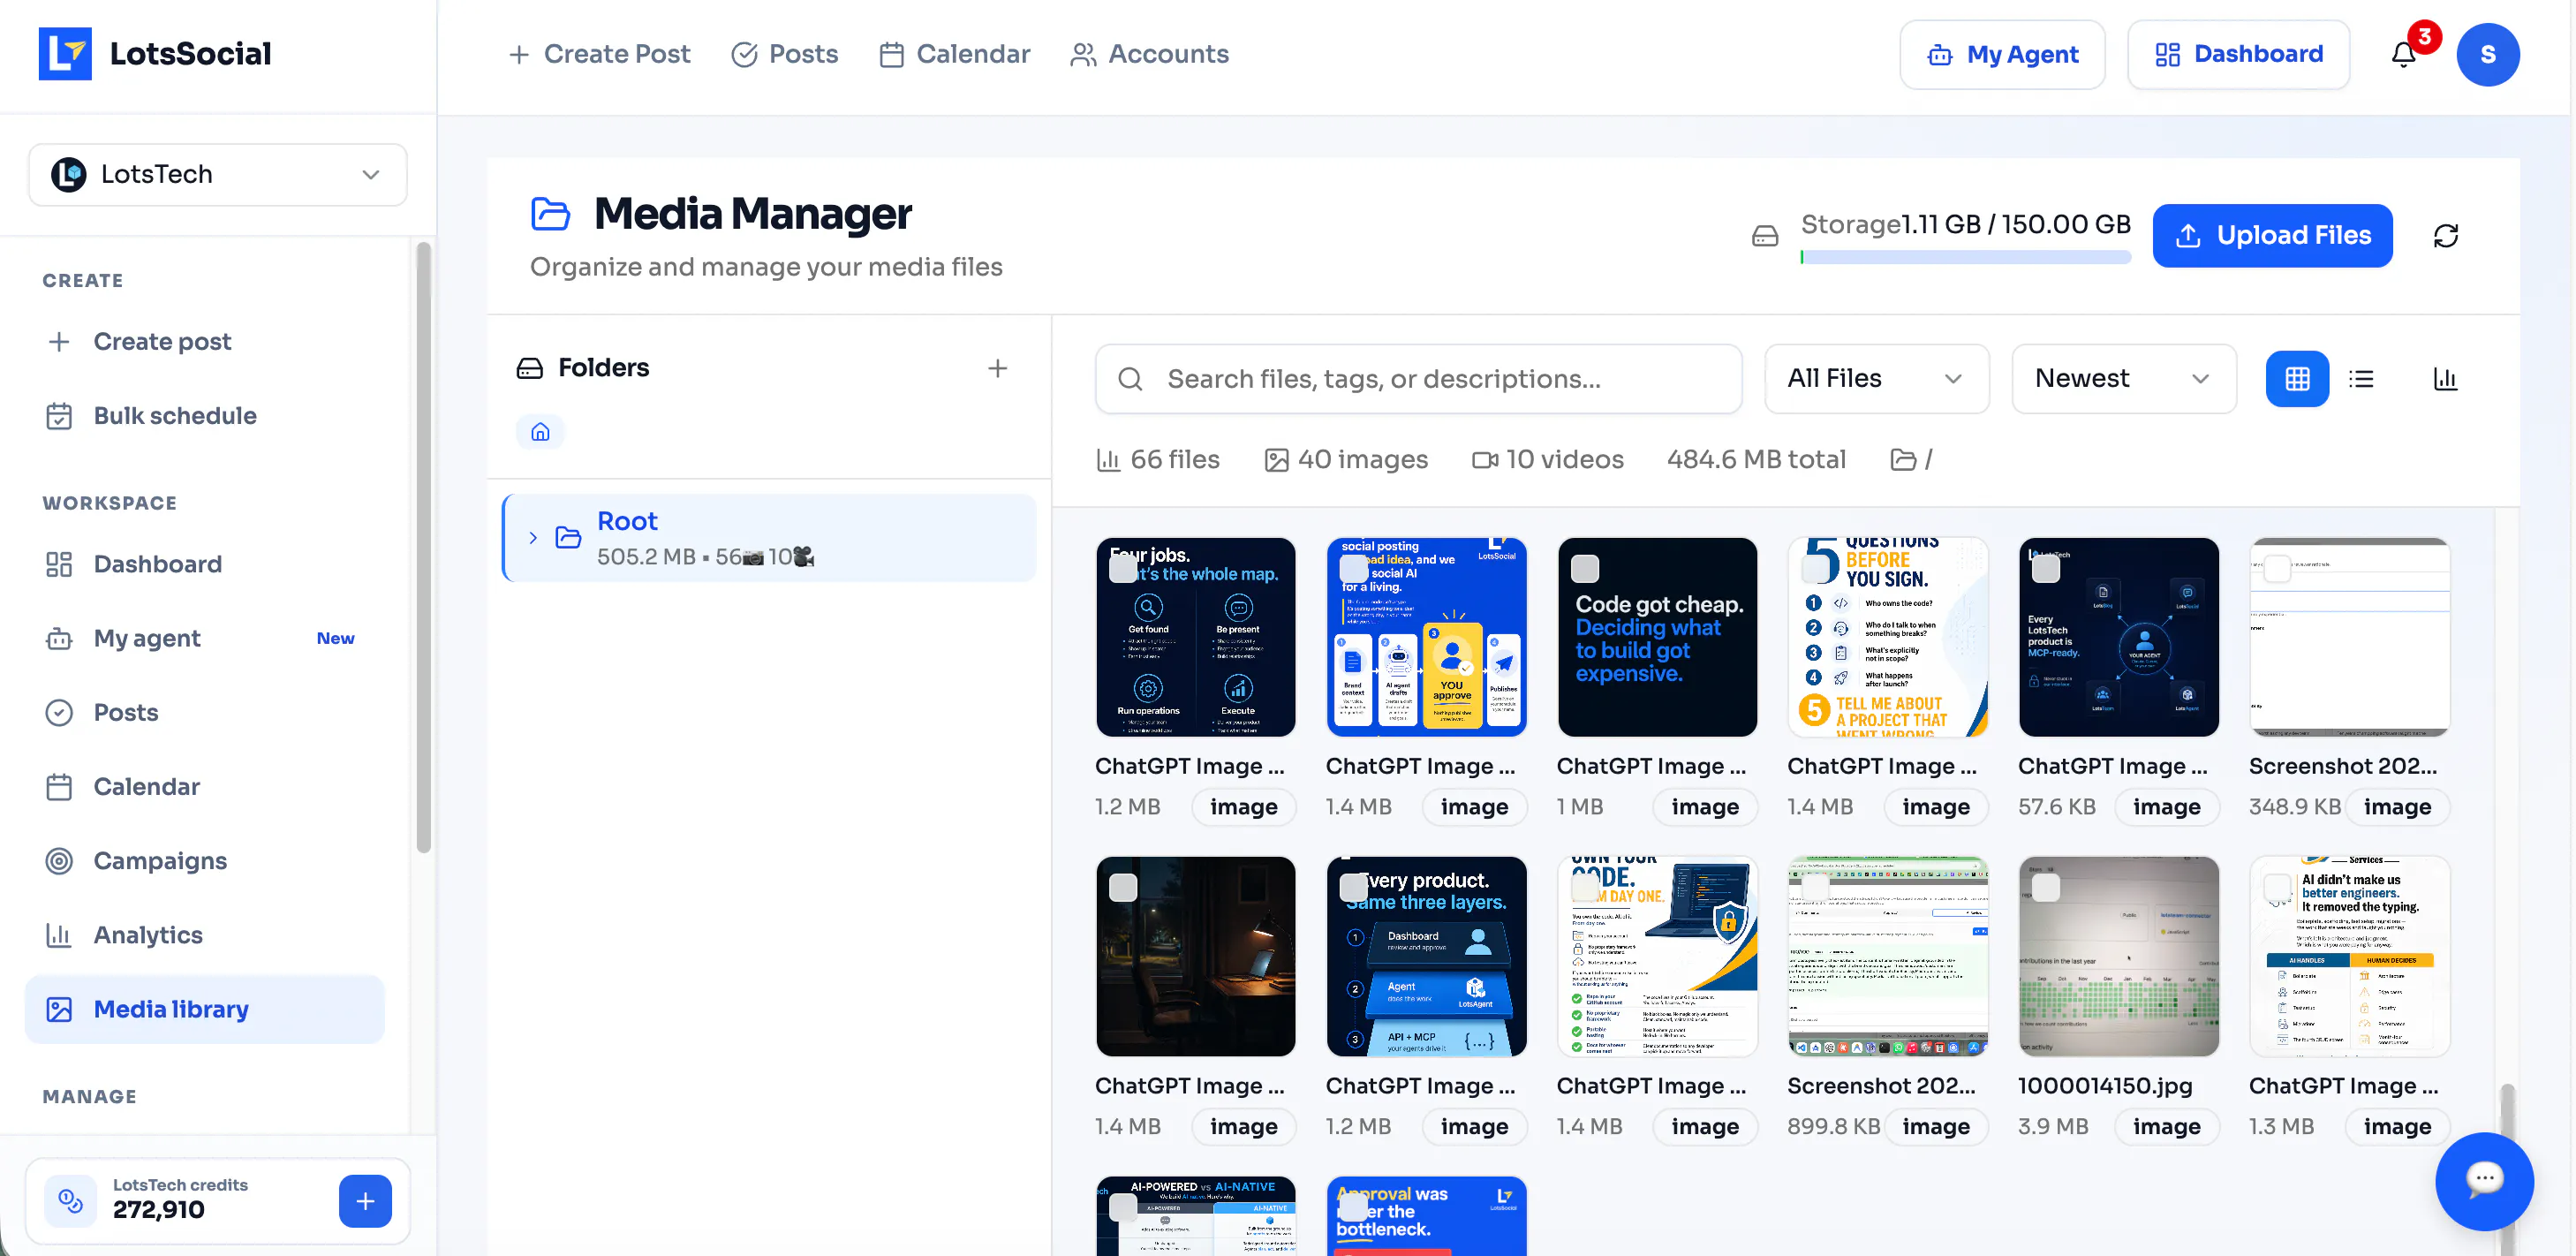This screenshot has height=1256, width=2576.
Task: Select Media library in sidebar
Action: 205,1009
